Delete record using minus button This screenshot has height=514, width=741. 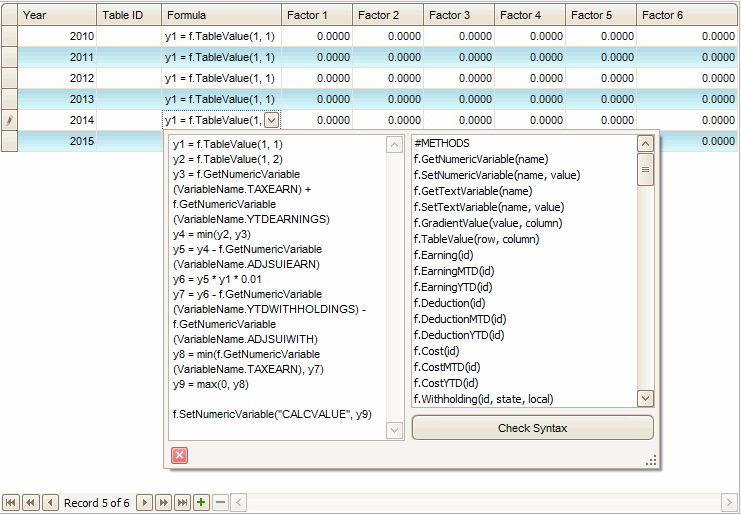(220, 502)
